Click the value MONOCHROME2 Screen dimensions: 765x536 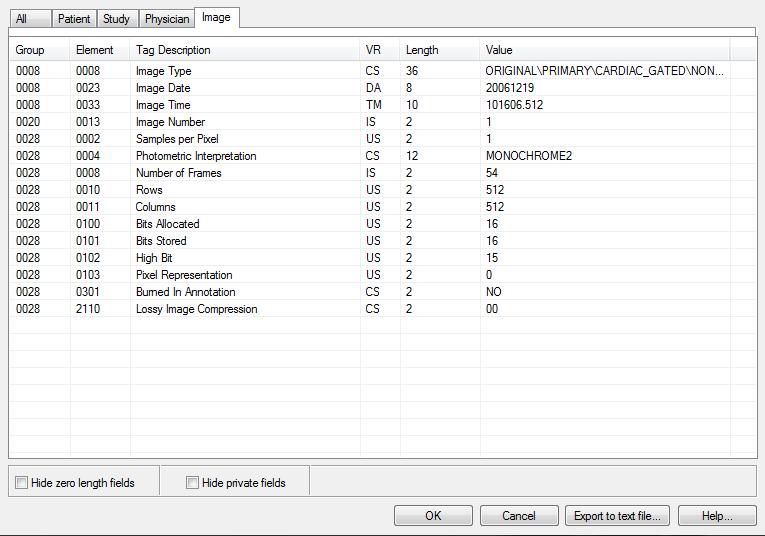[x=529, y=156]
